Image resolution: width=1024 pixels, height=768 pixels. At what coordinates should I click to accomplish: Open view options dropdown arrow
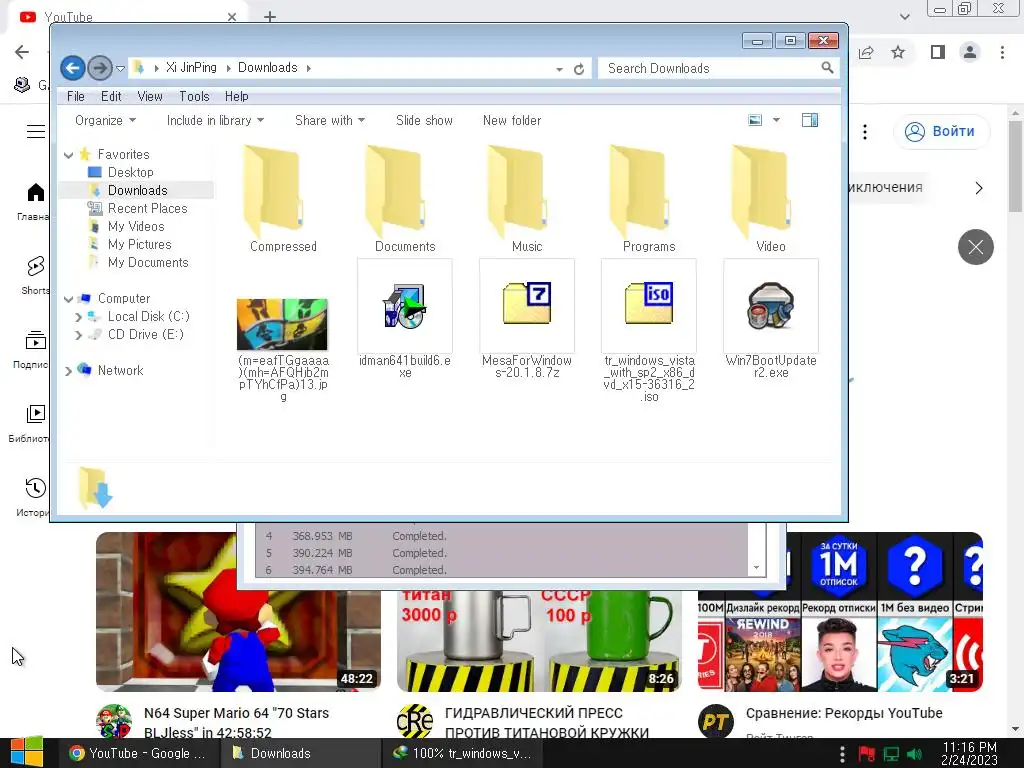click(x=776, y=120)
